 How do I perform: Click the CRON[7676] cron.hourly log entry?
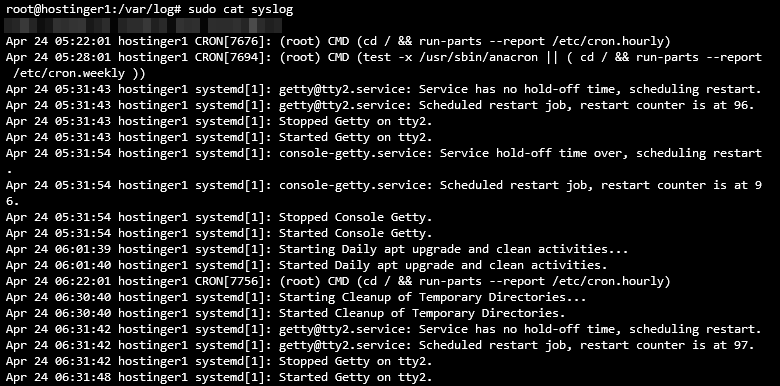[338, 41]
